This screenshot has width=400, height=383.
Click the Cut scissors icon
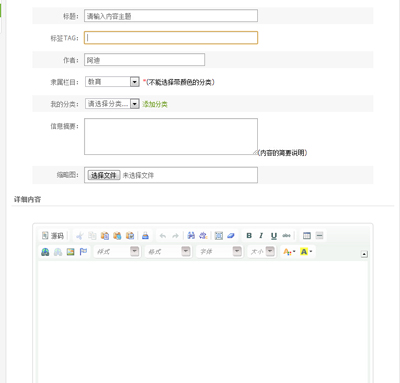80,236
